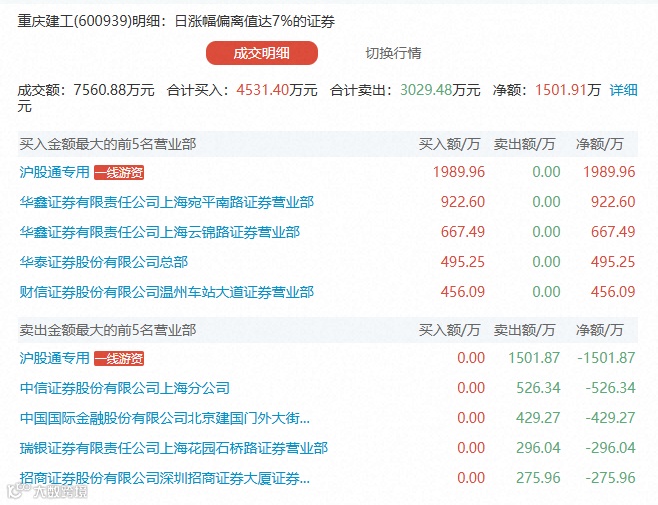Open 华泰证券股份有限公司总部 link
The height and width of the screenshot is (505, 658).
[x=104, y=262]
